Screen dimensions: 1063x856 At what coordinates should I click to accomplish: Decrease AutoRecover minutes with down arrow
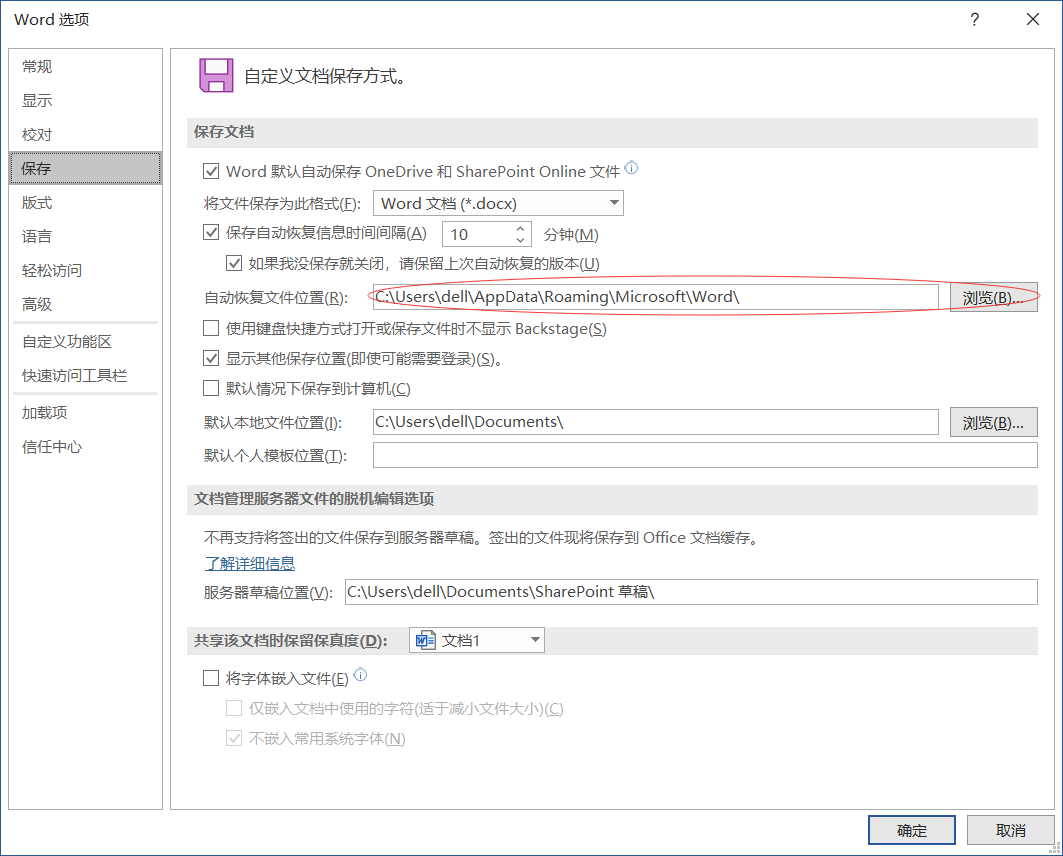(x=520, y=241)
